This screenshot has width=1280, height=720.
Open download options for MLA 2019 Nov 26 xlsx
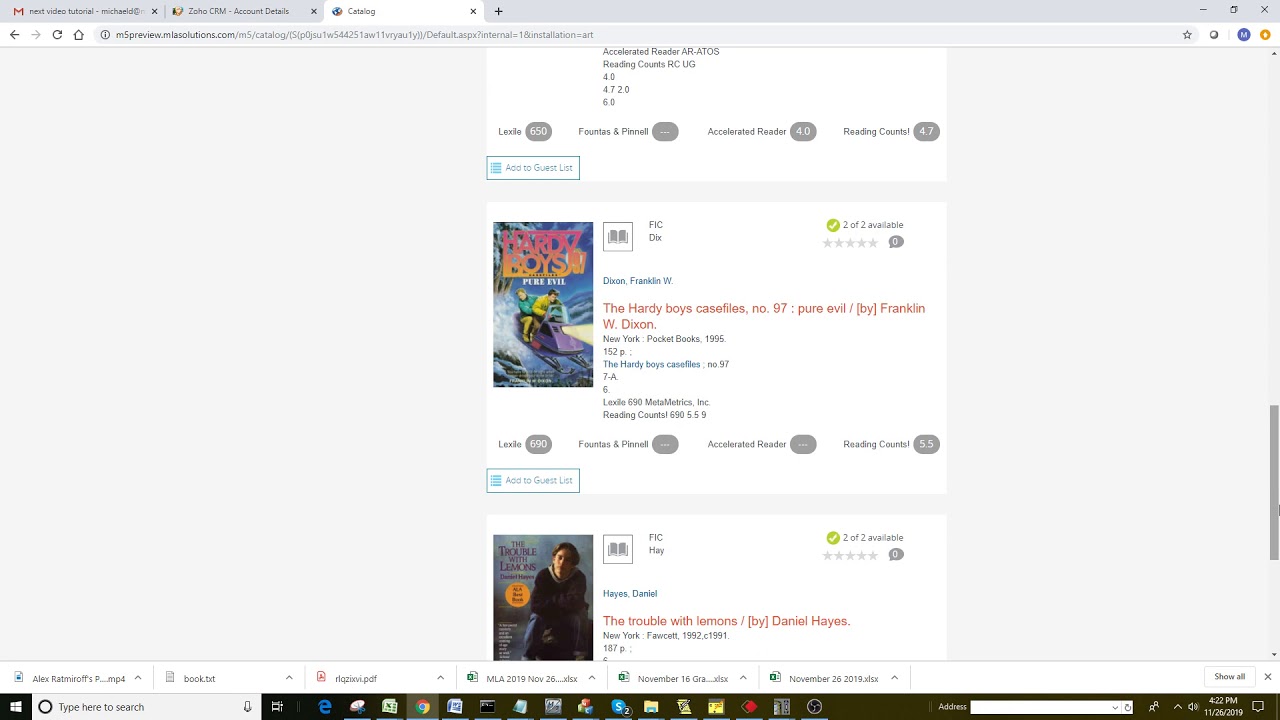click(x=592, y=678)
